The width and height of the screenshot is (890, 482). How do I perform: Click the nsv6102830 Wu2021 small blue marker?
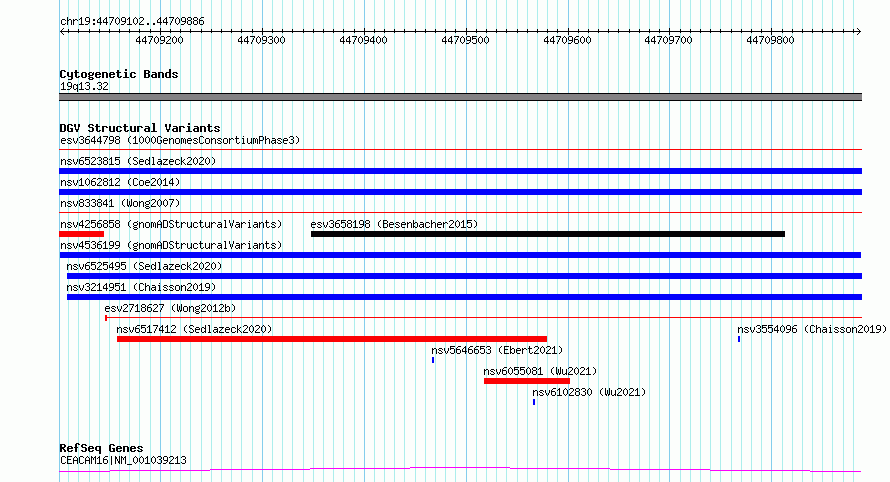pos(534,402)
